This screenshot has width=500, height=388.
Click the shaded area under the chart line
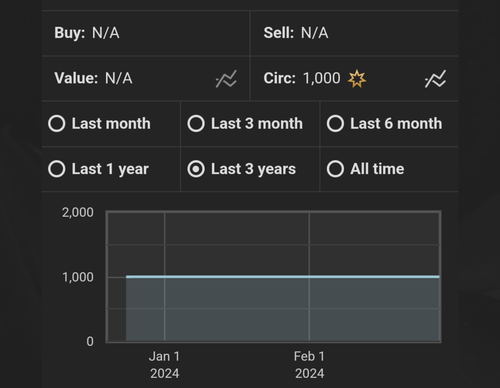click(x=283, y=310)
